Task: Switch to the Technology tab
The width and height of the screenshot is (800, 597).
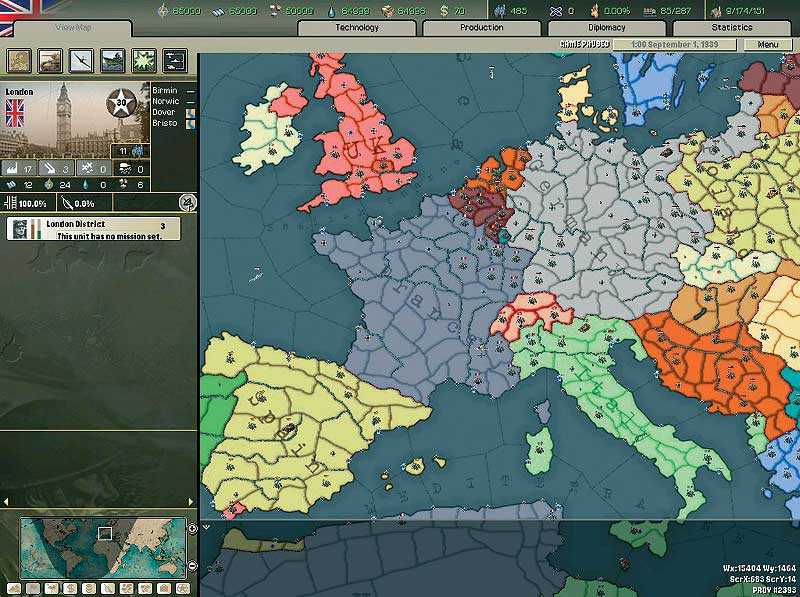Action: pyautogui.click(x=357, y=28)
